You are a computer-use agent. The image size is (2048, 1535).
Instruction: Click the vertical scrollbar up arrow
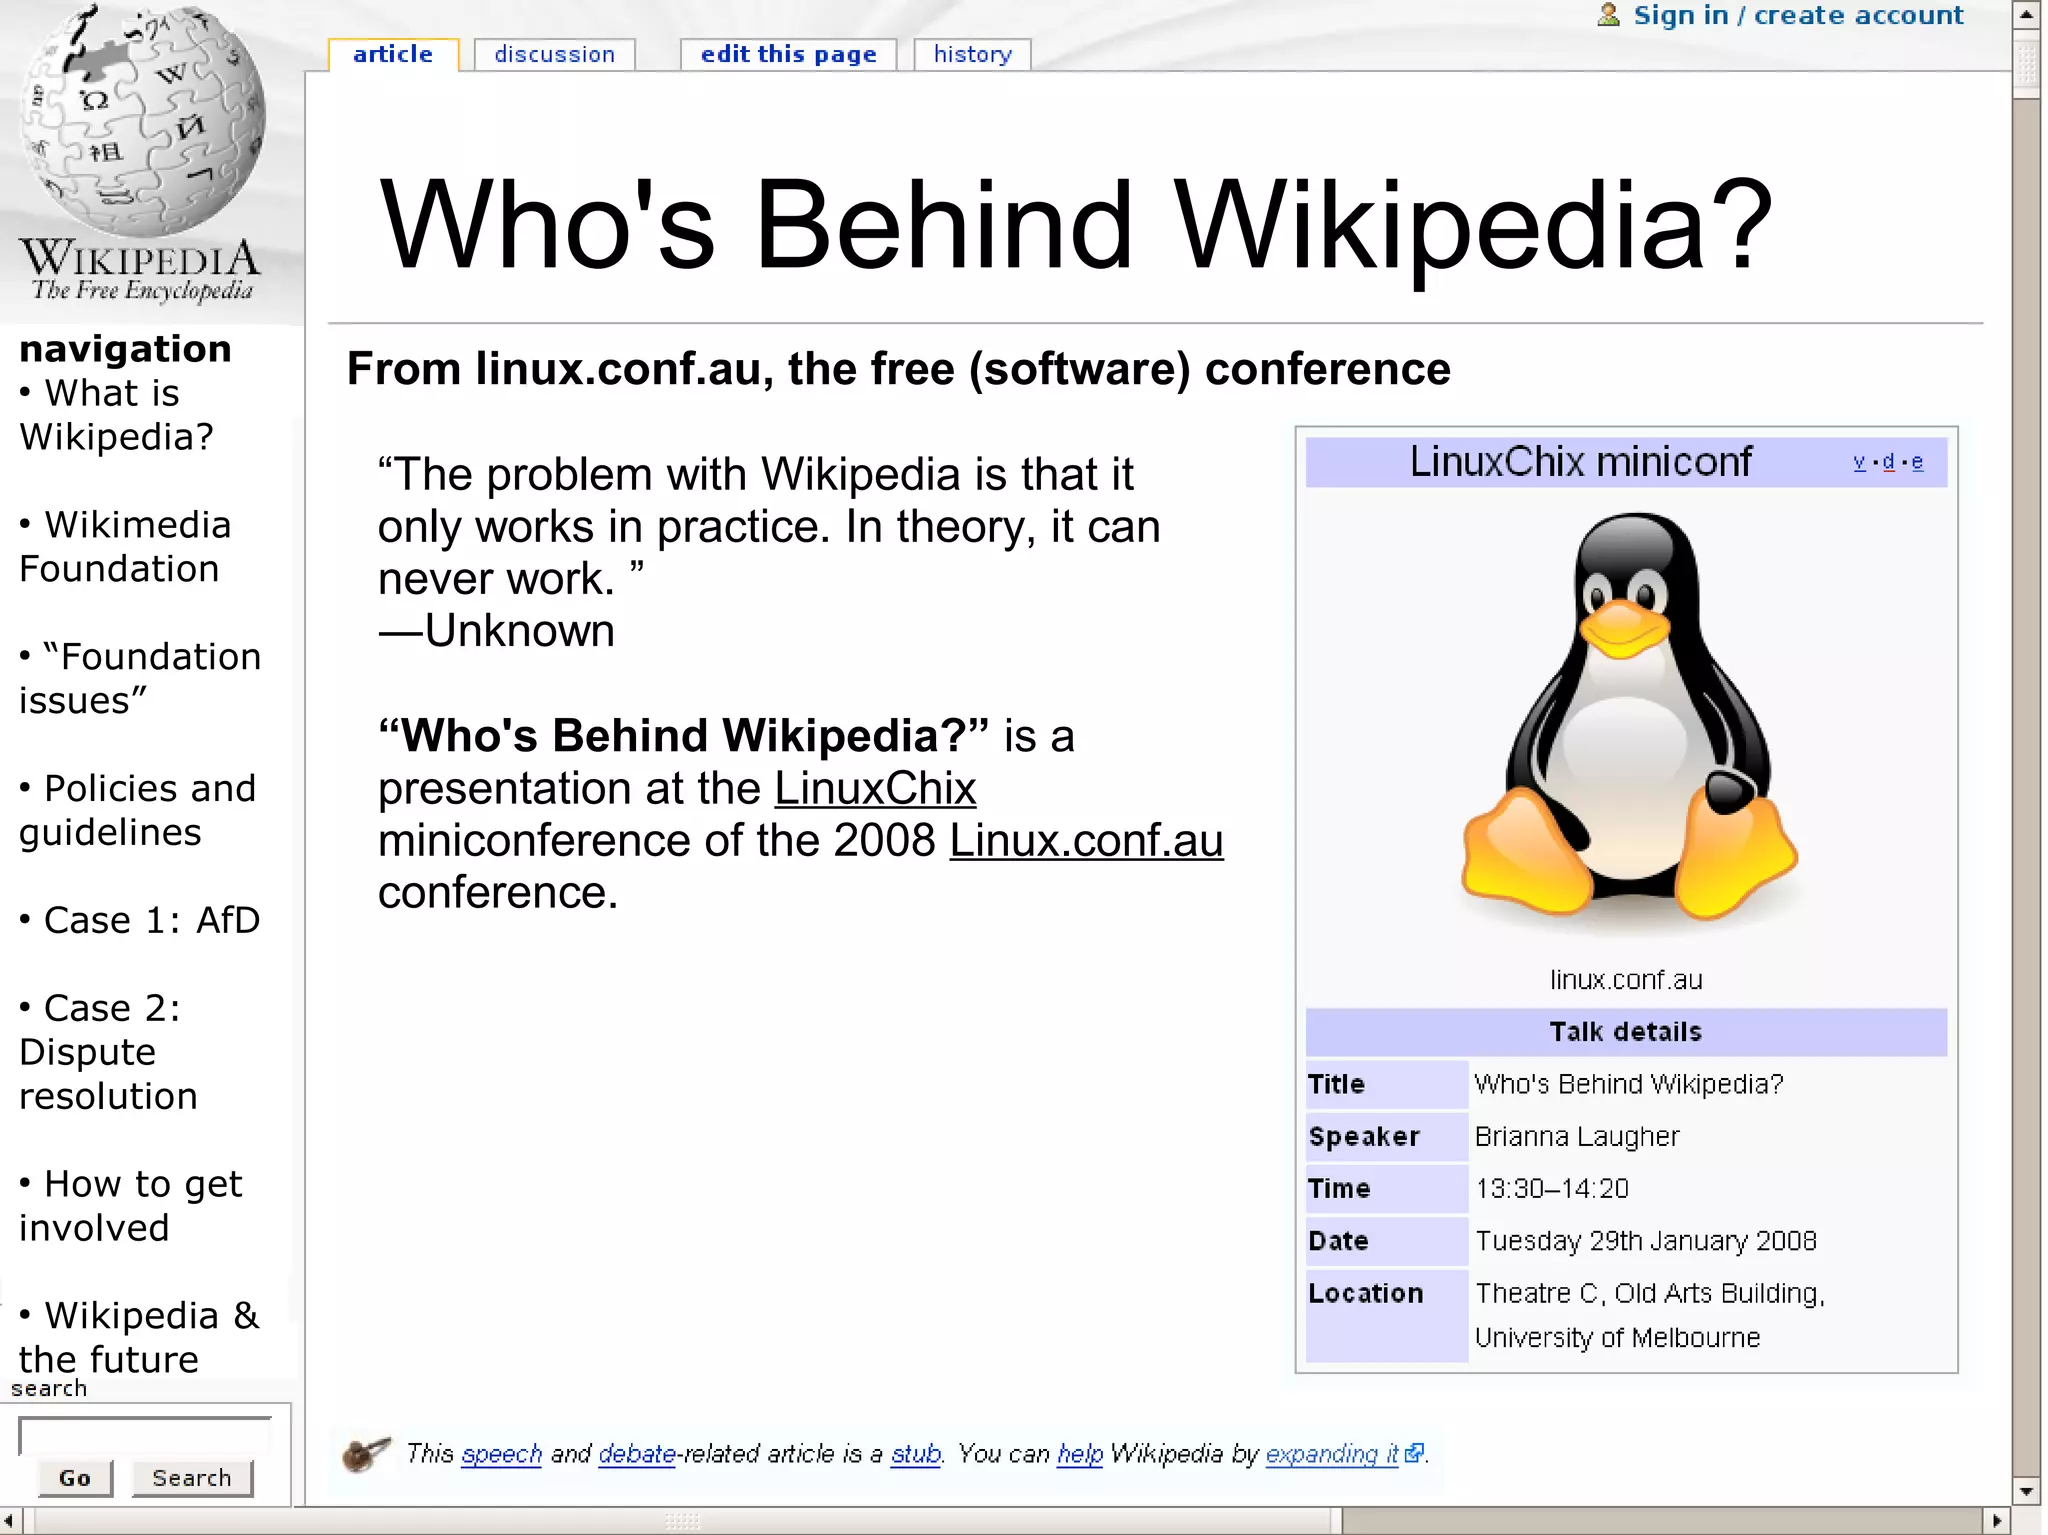tap(2027, 15)
